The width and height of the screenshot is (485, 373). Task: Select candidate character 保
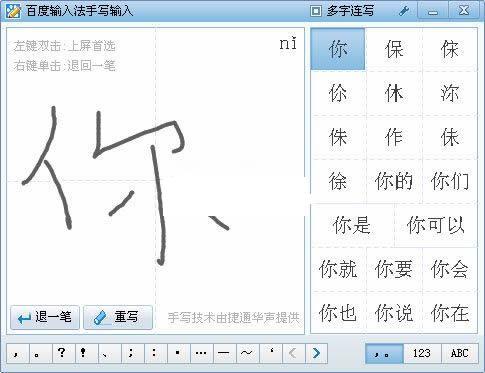[394, 49]
